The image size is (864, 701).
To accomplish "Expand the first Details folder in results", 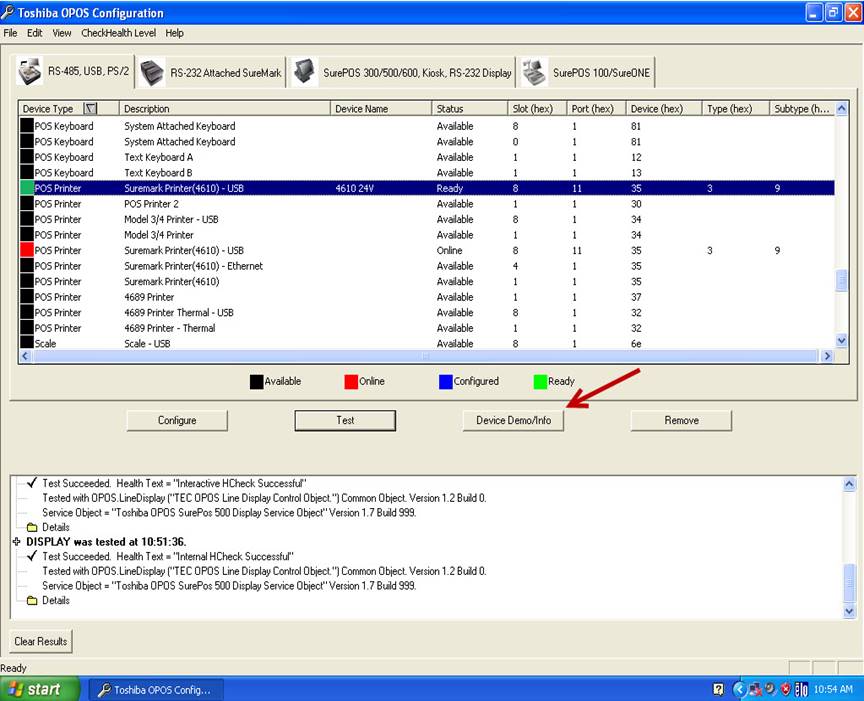I will (32, 527).
